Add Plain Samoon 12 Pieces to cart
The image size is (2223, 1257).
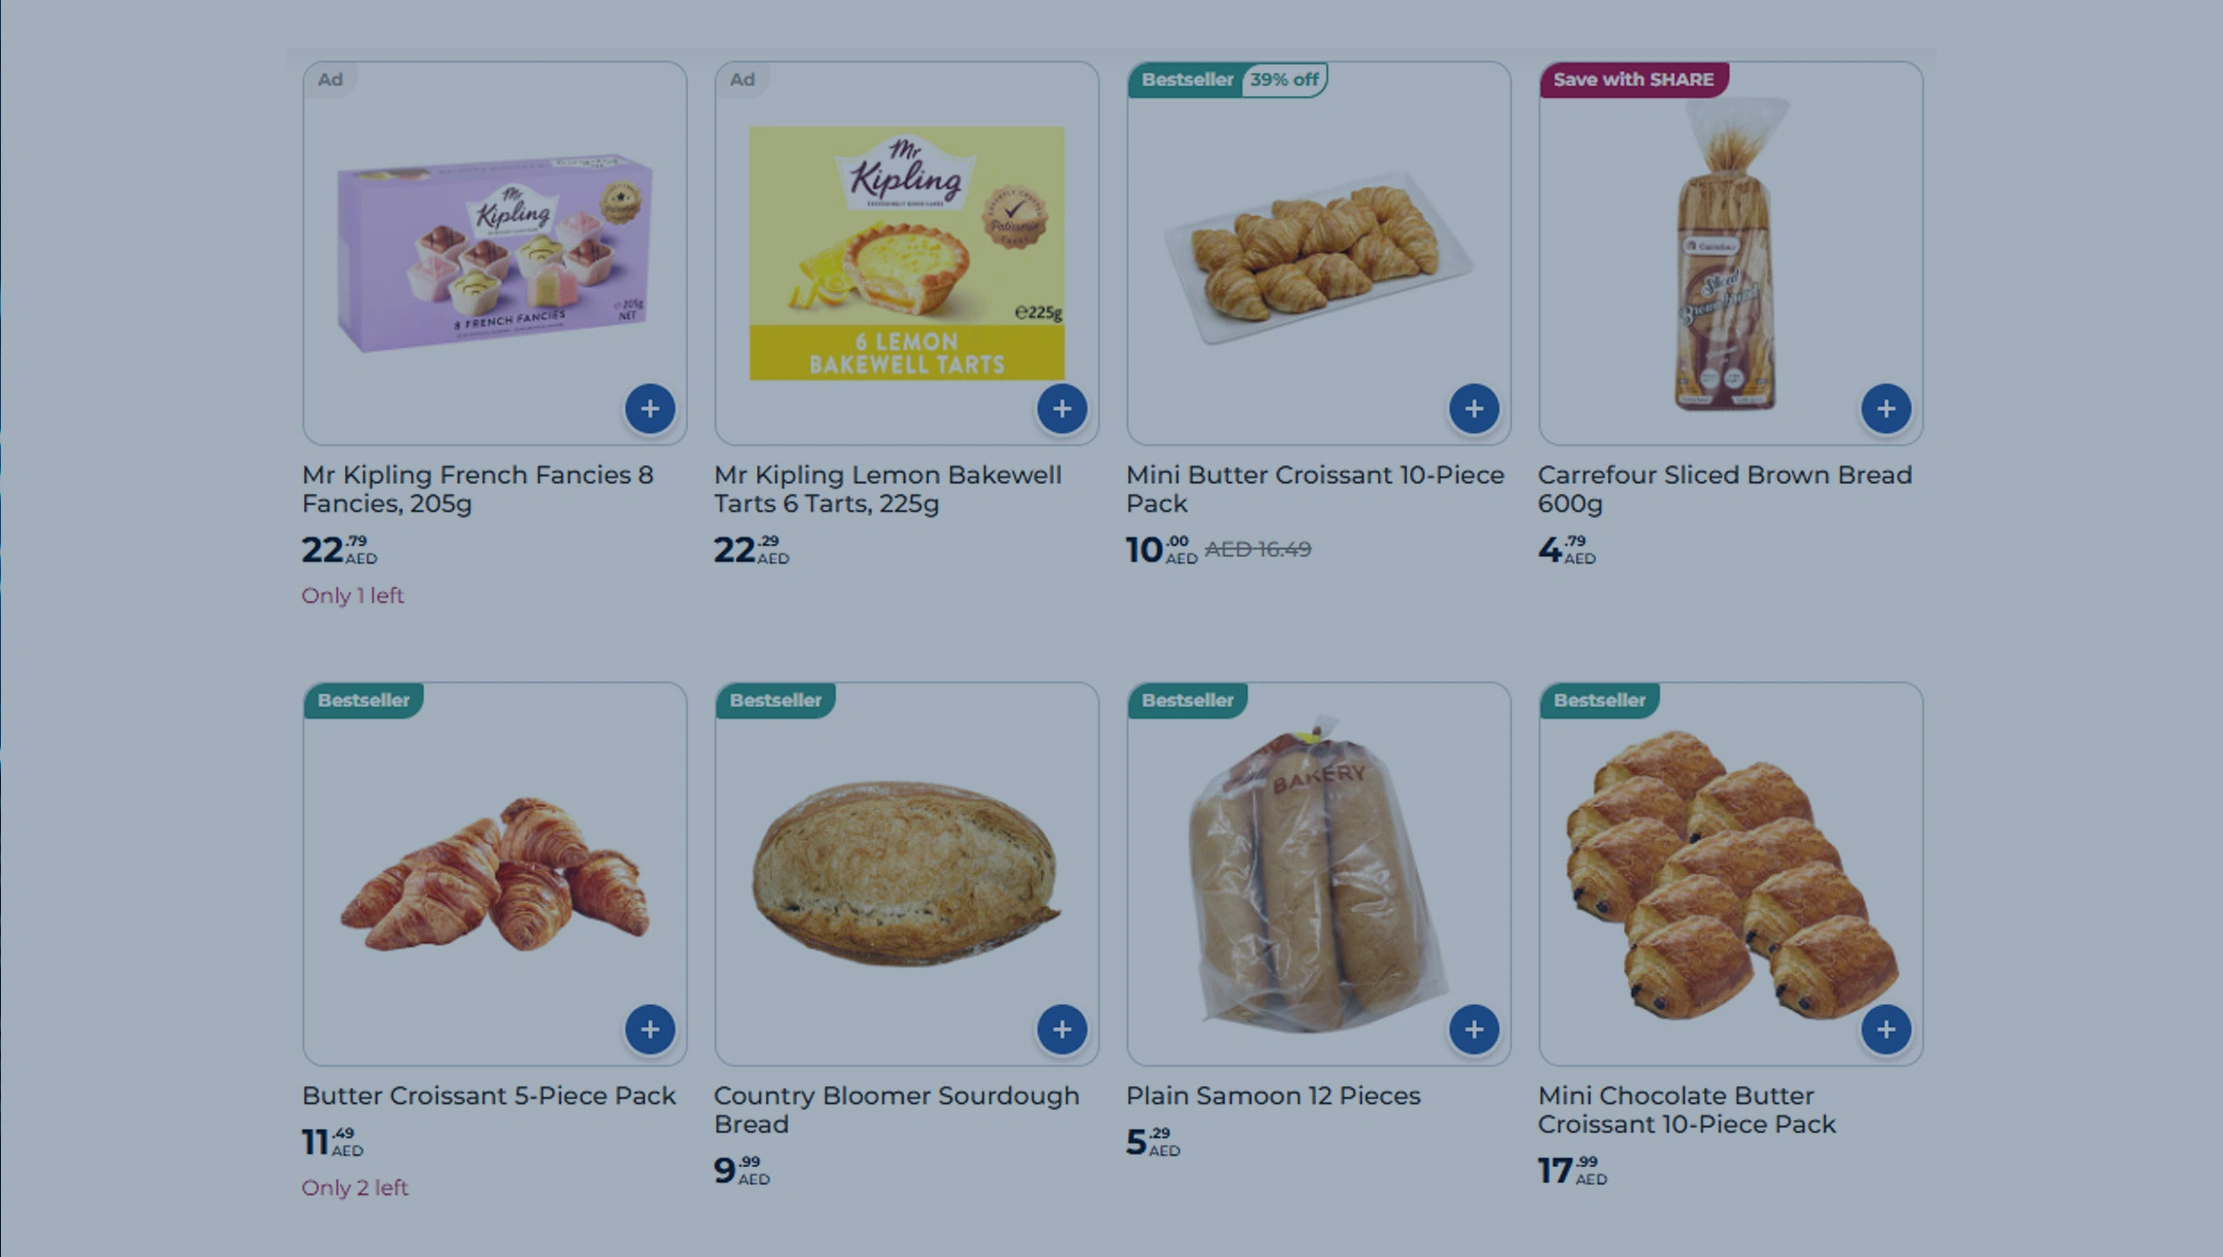(1474, 1030)
